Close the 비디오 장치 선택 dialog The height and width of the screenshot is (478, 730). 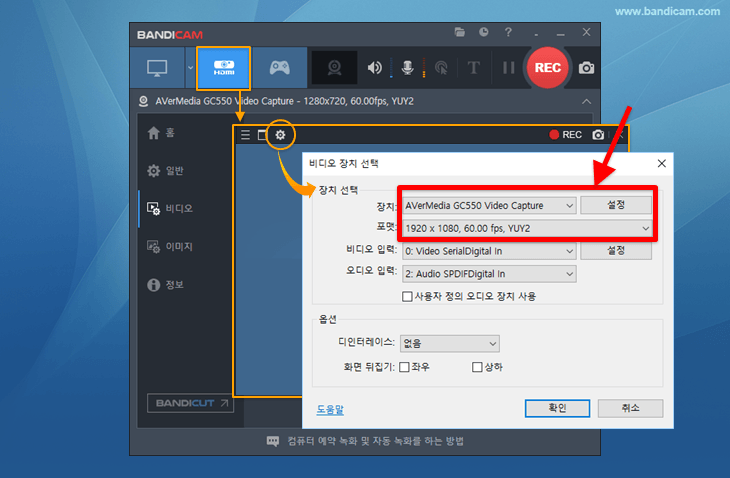(x=662, y=163)
